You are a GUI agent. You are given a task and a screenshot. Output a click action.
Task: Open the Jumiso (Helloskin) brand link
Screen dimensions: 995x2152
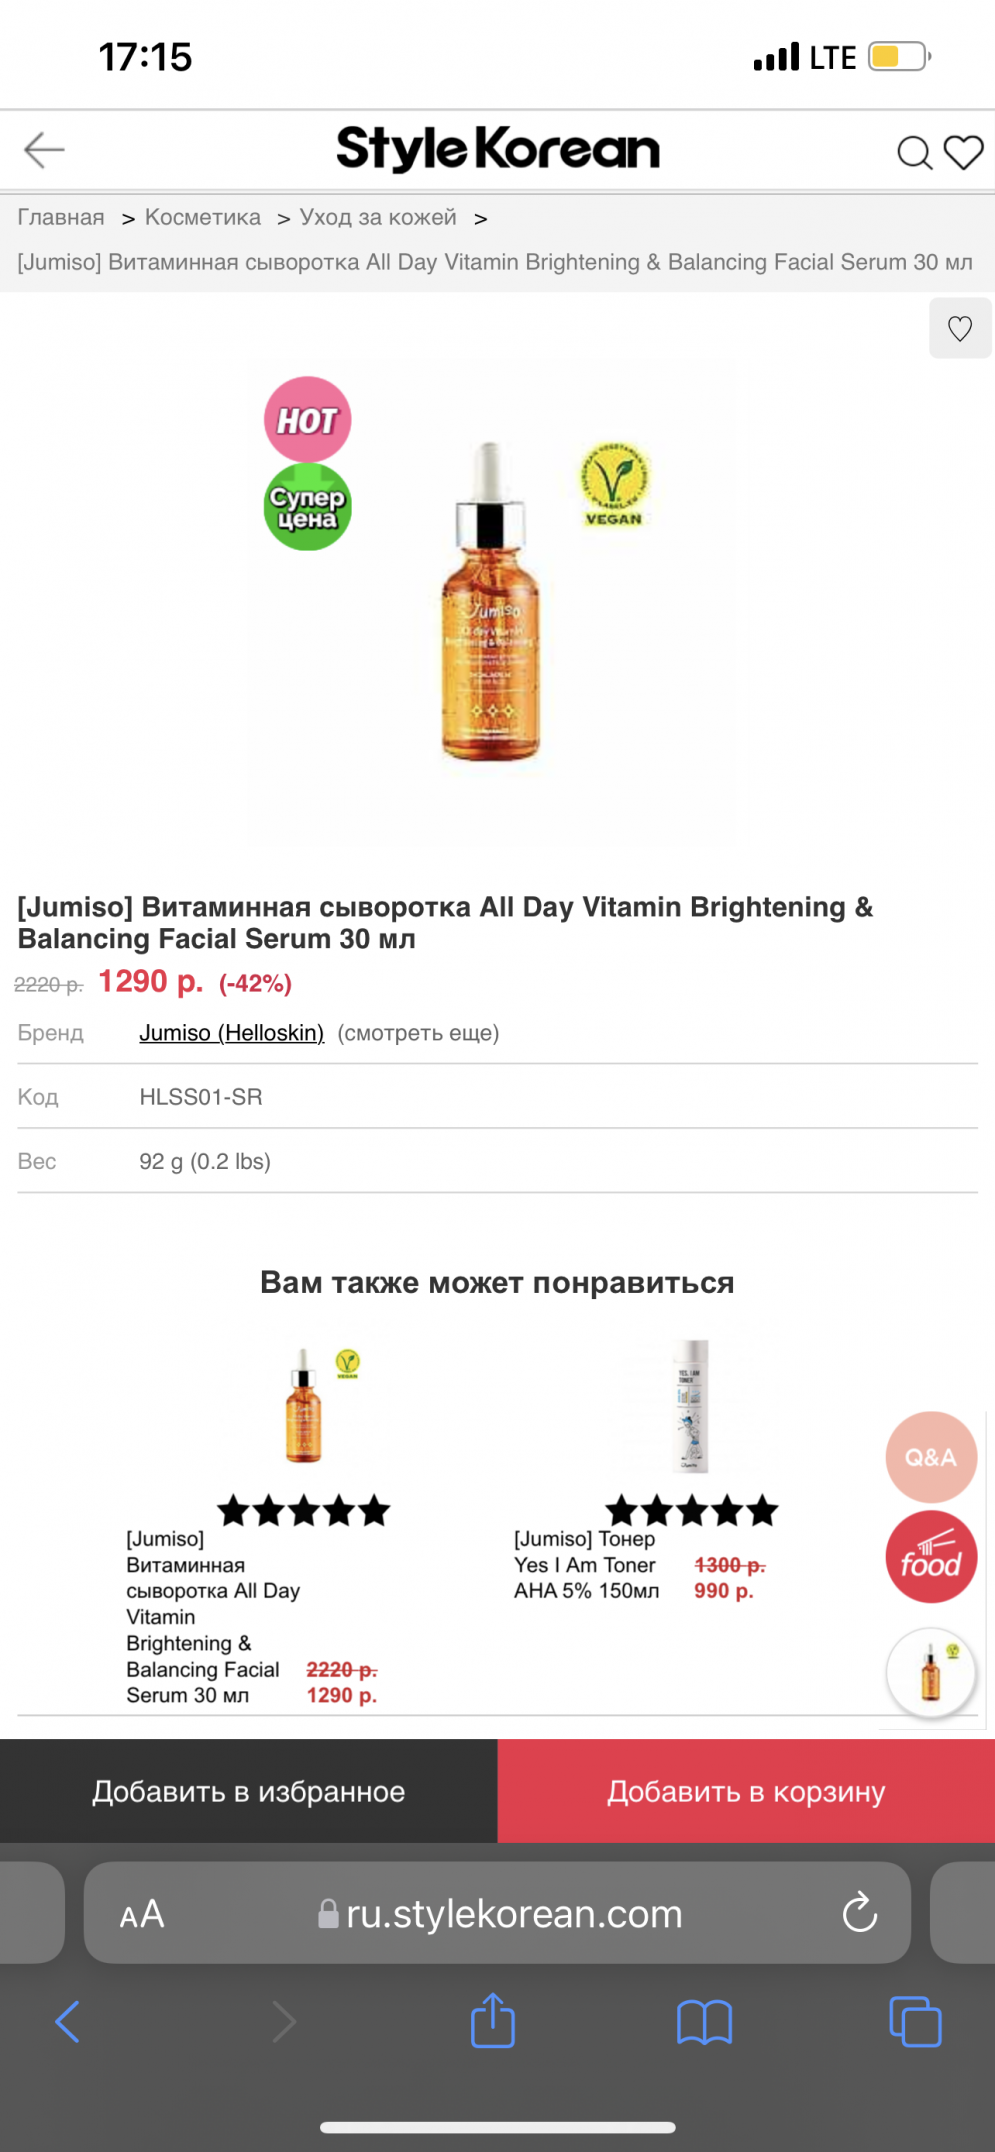(x=232, y=1033)
